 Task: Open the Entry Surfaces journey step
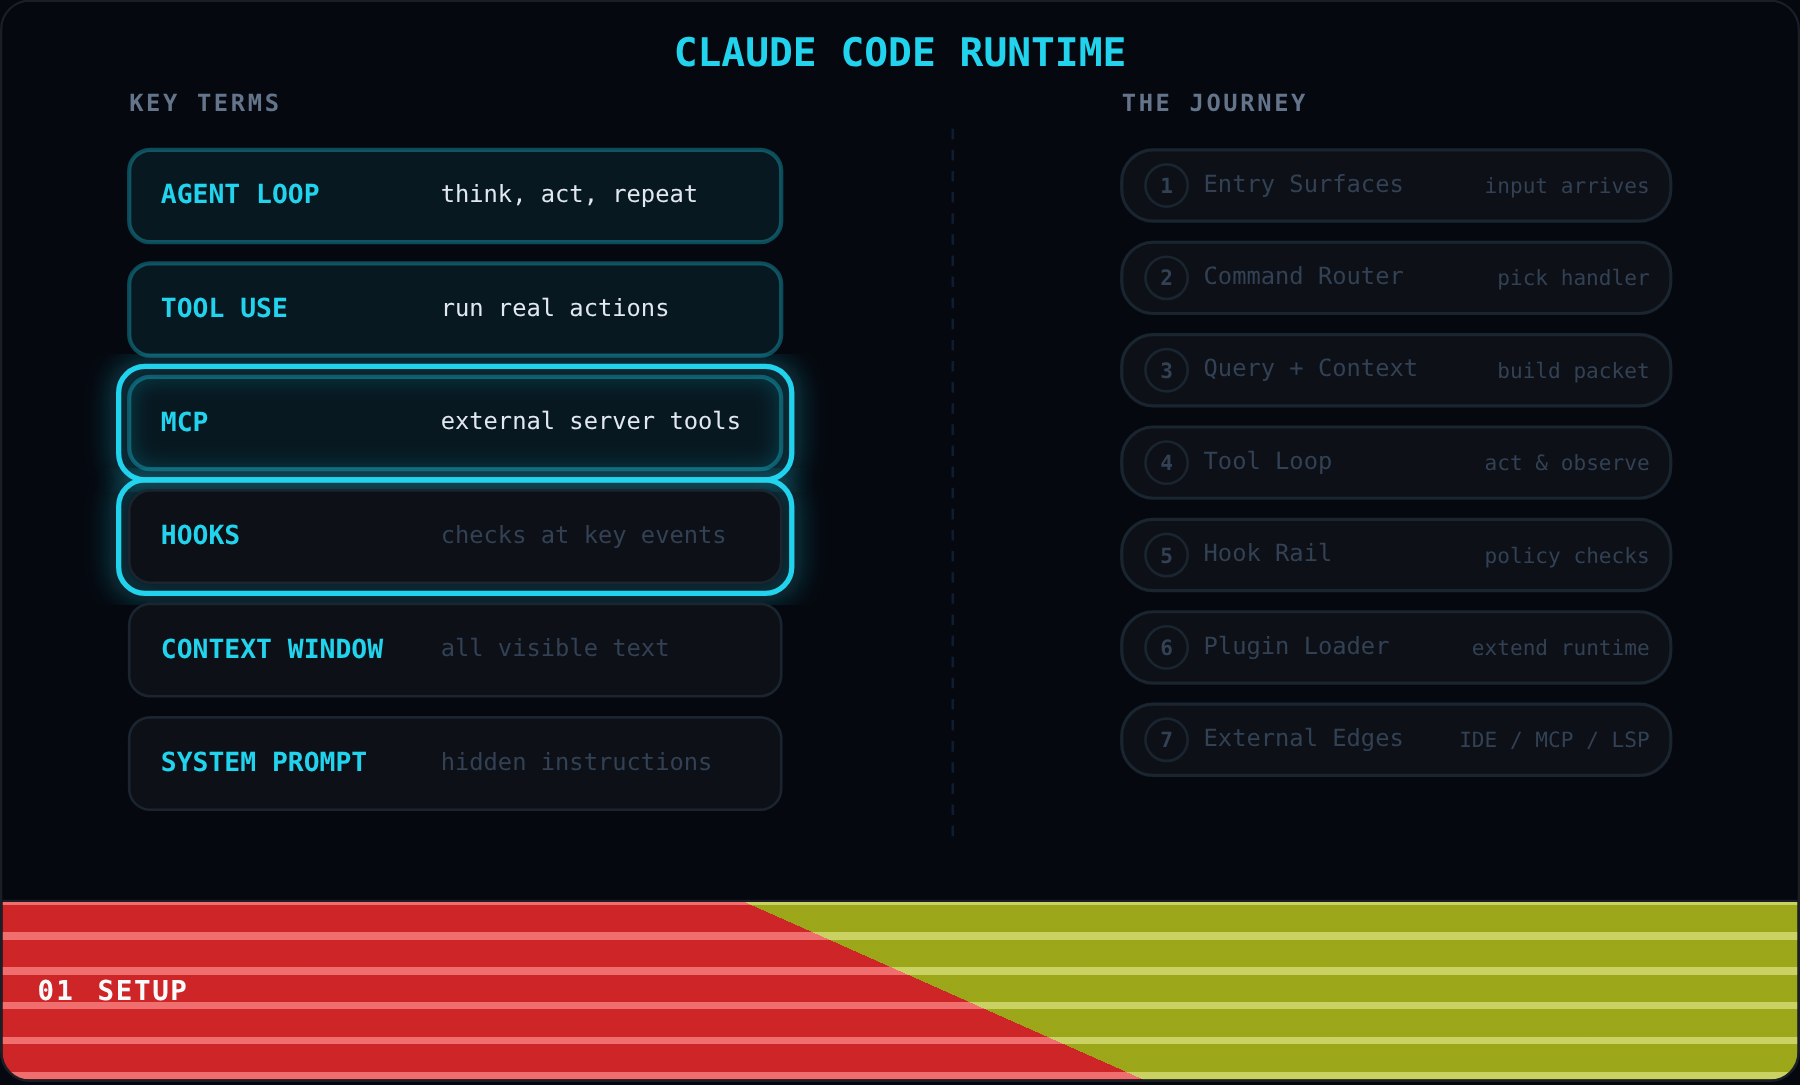click(x=1396, y=186)
